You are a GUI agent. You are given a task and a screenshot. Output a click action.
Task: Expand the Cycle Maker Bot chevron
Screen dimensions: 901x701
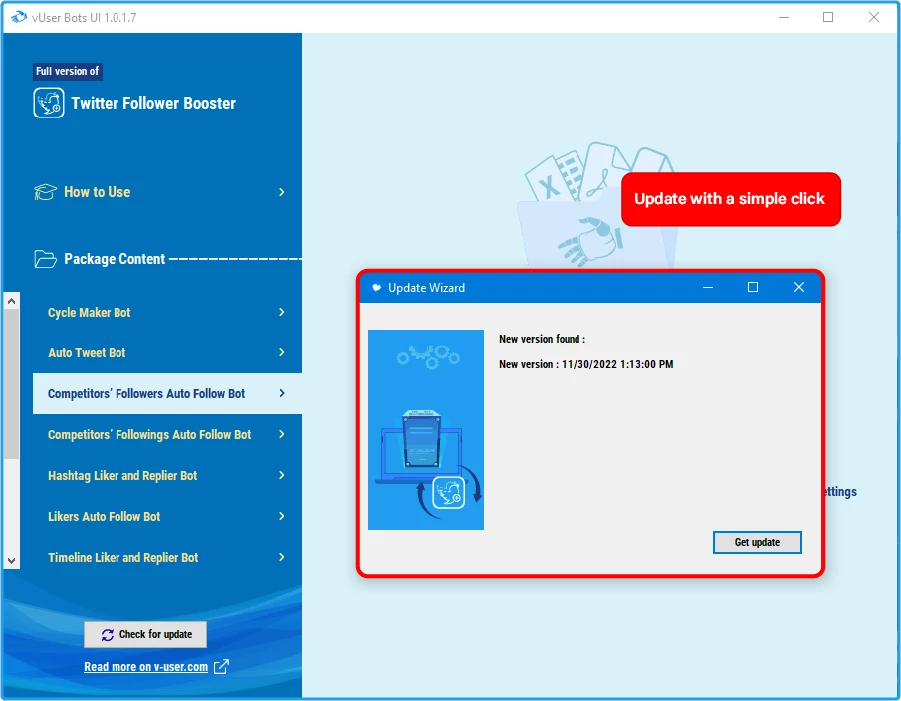[282, 312]
